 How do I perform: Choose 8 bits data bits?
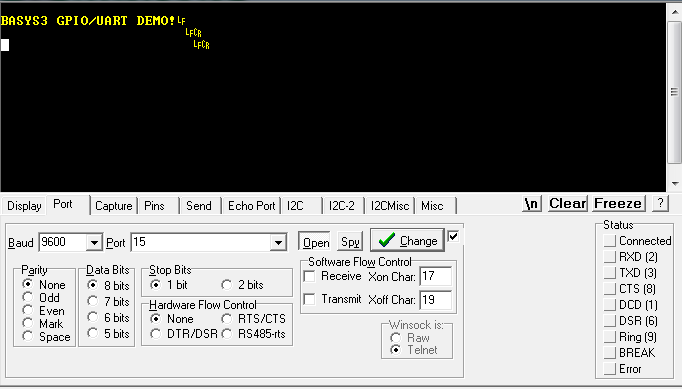point(108,285)
